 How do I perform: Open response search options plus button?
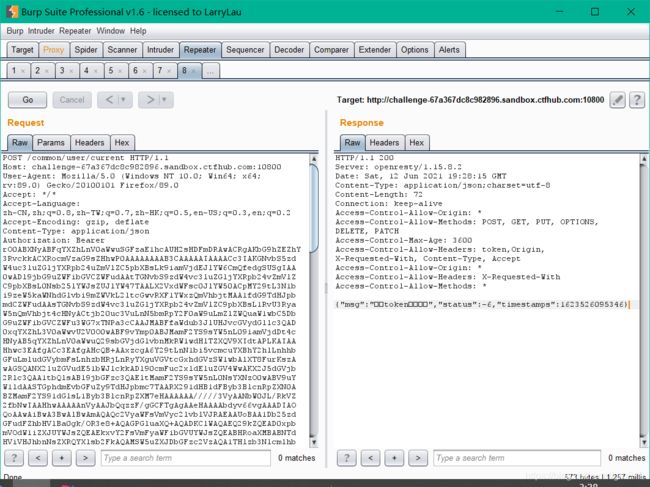click(394, 458)
